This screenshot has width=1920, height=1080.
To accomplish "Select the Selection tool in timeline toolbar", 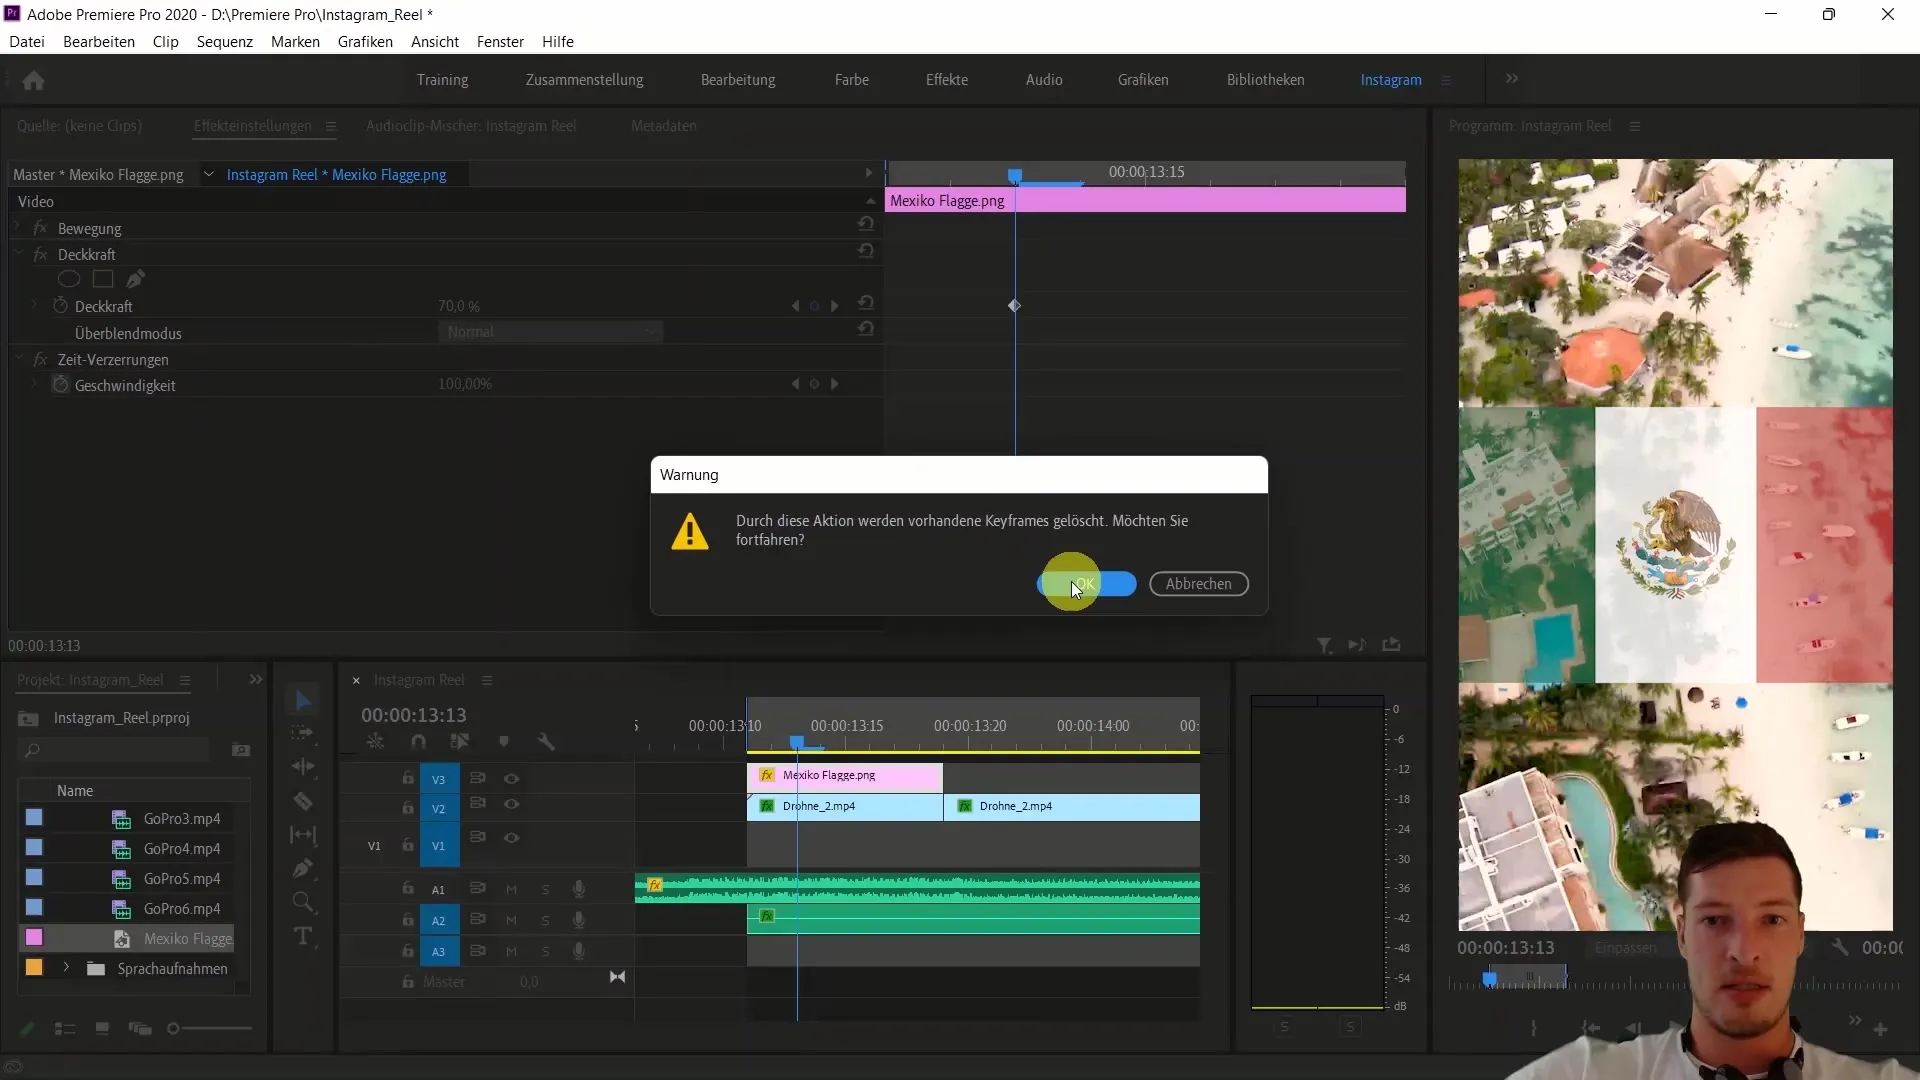I will pos(304,700).
